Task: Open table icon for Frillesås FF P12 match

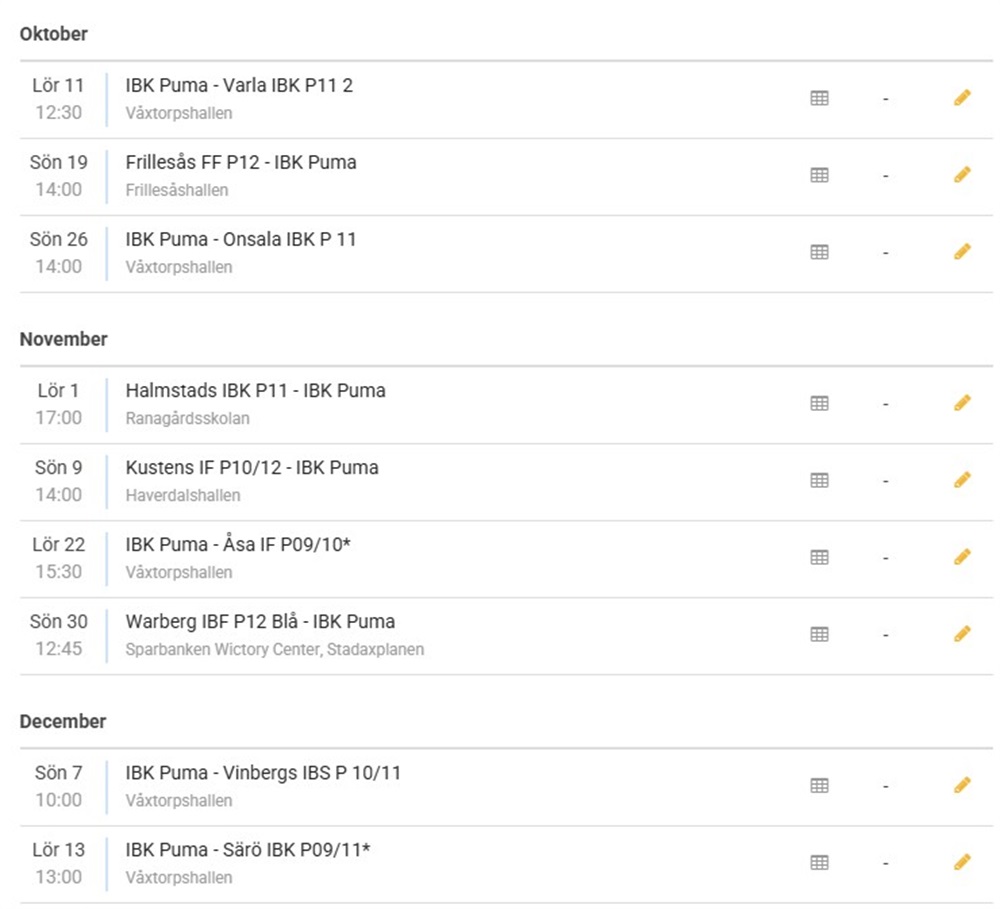Action: [x=819, y=175]
